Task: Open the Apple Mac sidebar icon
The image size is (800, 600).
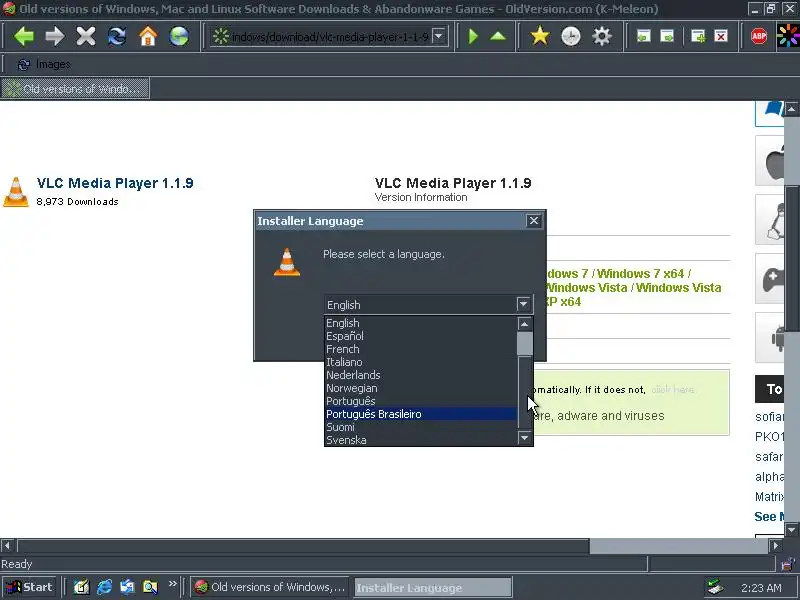Action: coord(769,160)
